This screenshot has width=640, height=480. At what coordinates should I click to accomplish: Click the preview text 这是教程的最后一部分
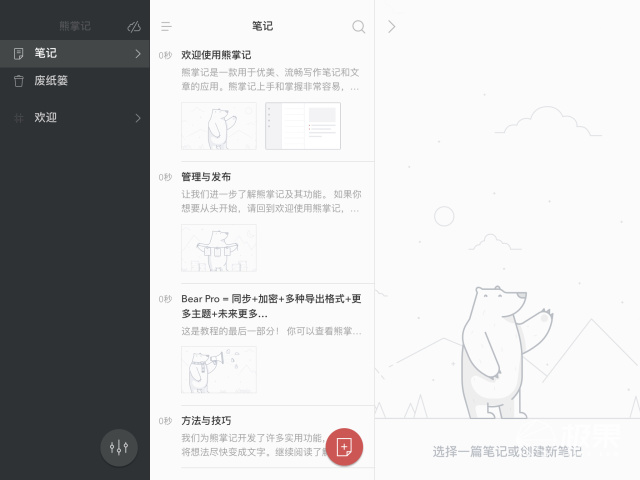271,331
